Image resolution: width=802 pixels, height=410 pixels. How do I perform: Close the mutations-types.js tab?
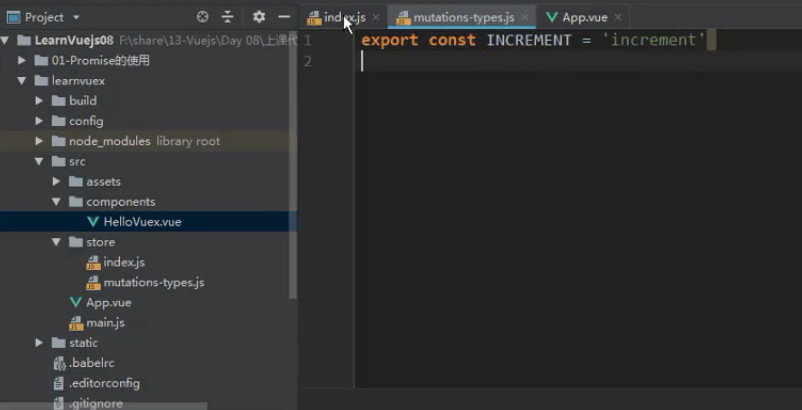point(525,17)
